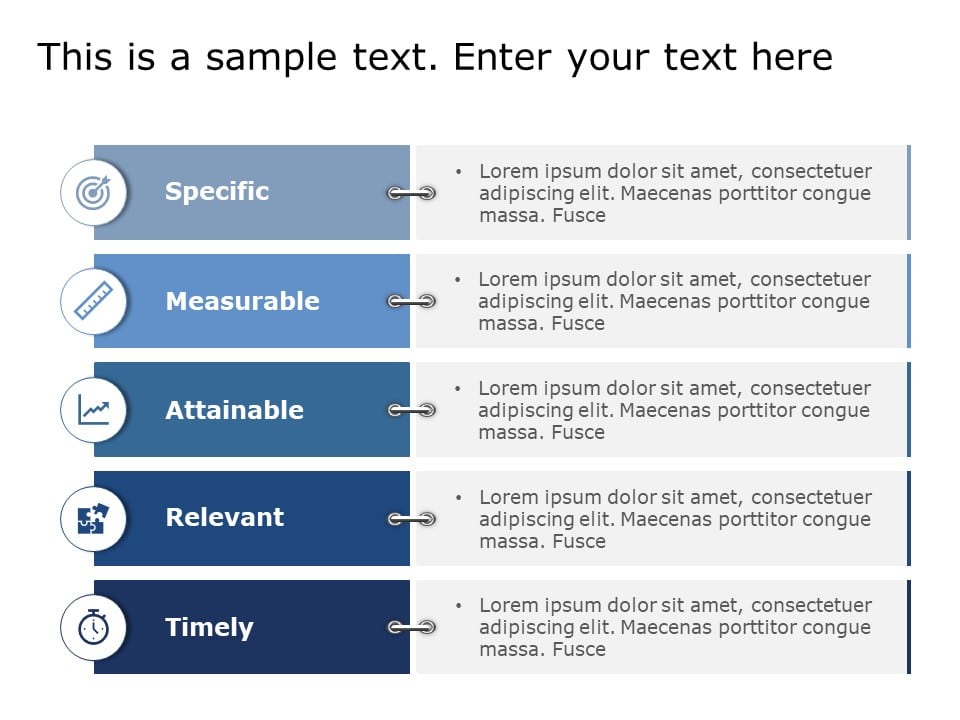Select the Attainable heading label
This screenshot has width=960, height=720.
234,410
